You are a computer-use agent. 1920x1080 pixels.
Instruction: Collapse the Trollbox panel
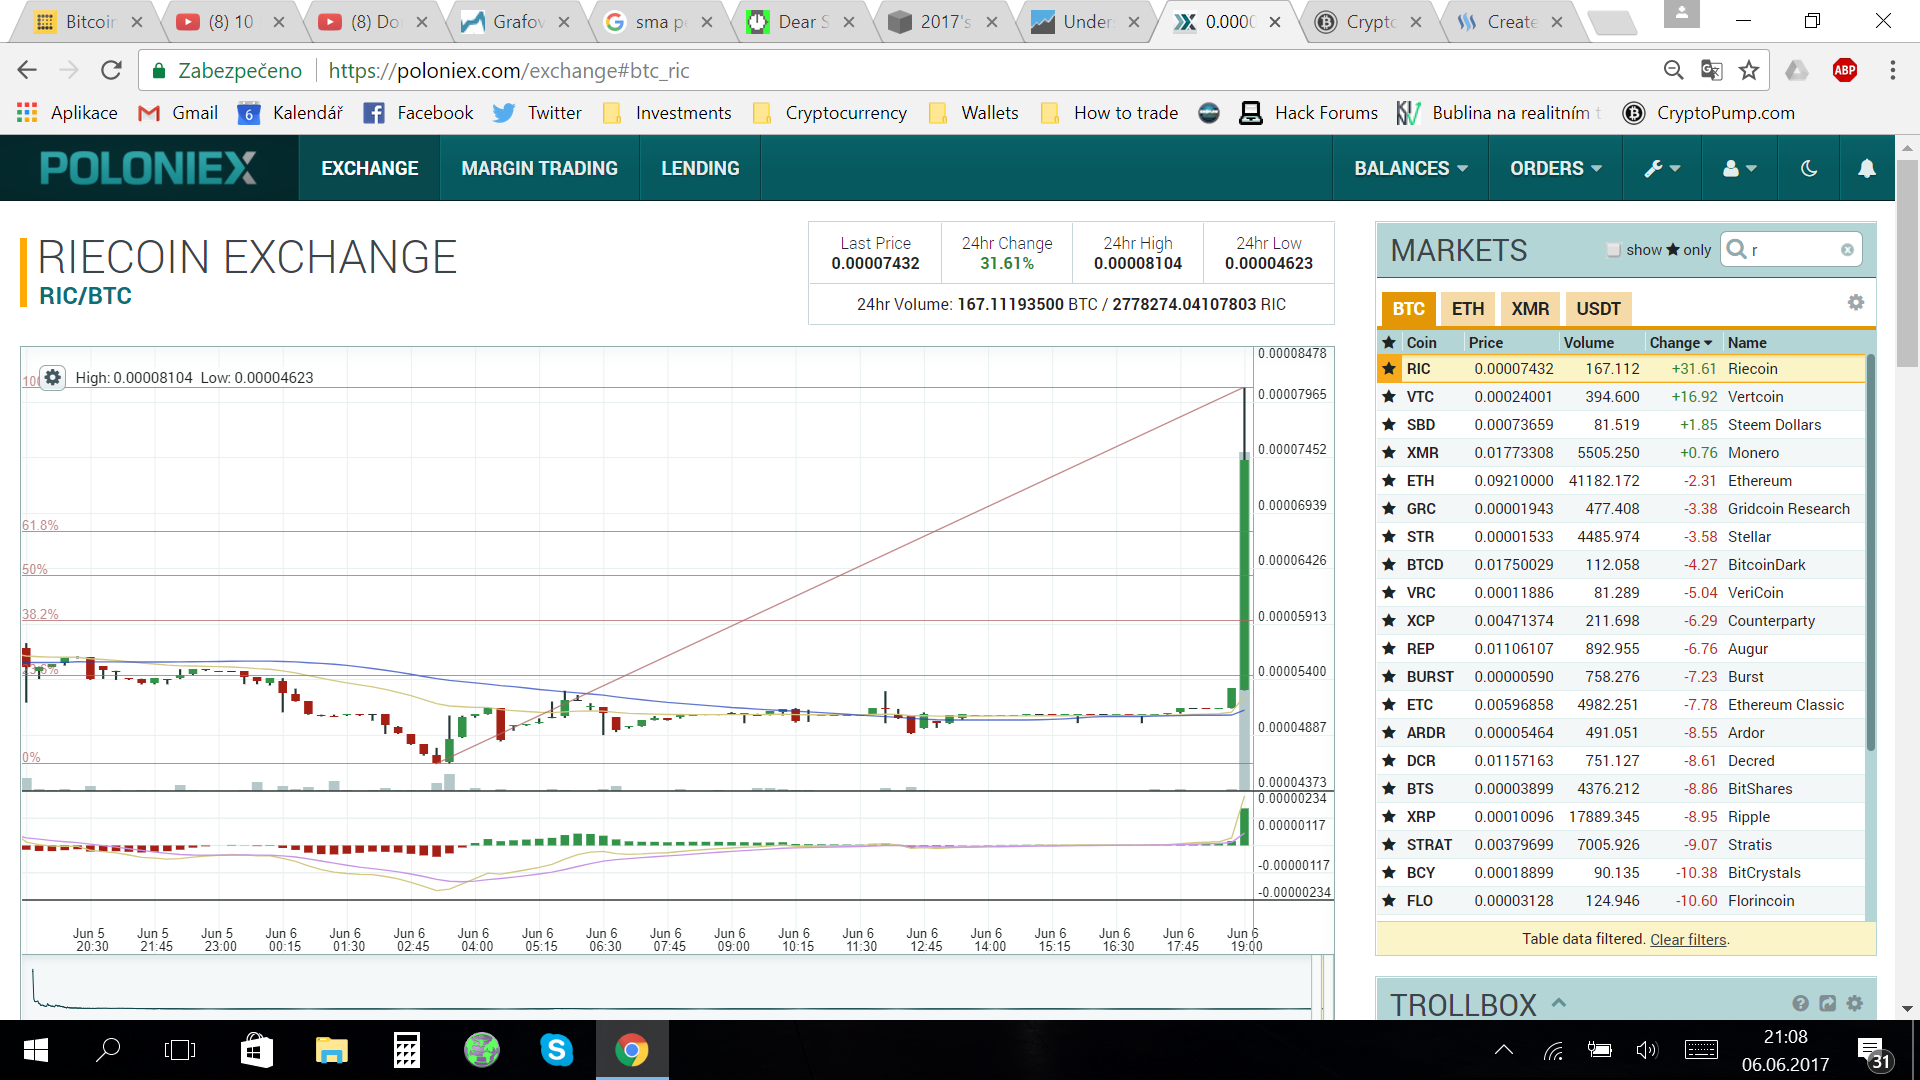point(1558,1003)
